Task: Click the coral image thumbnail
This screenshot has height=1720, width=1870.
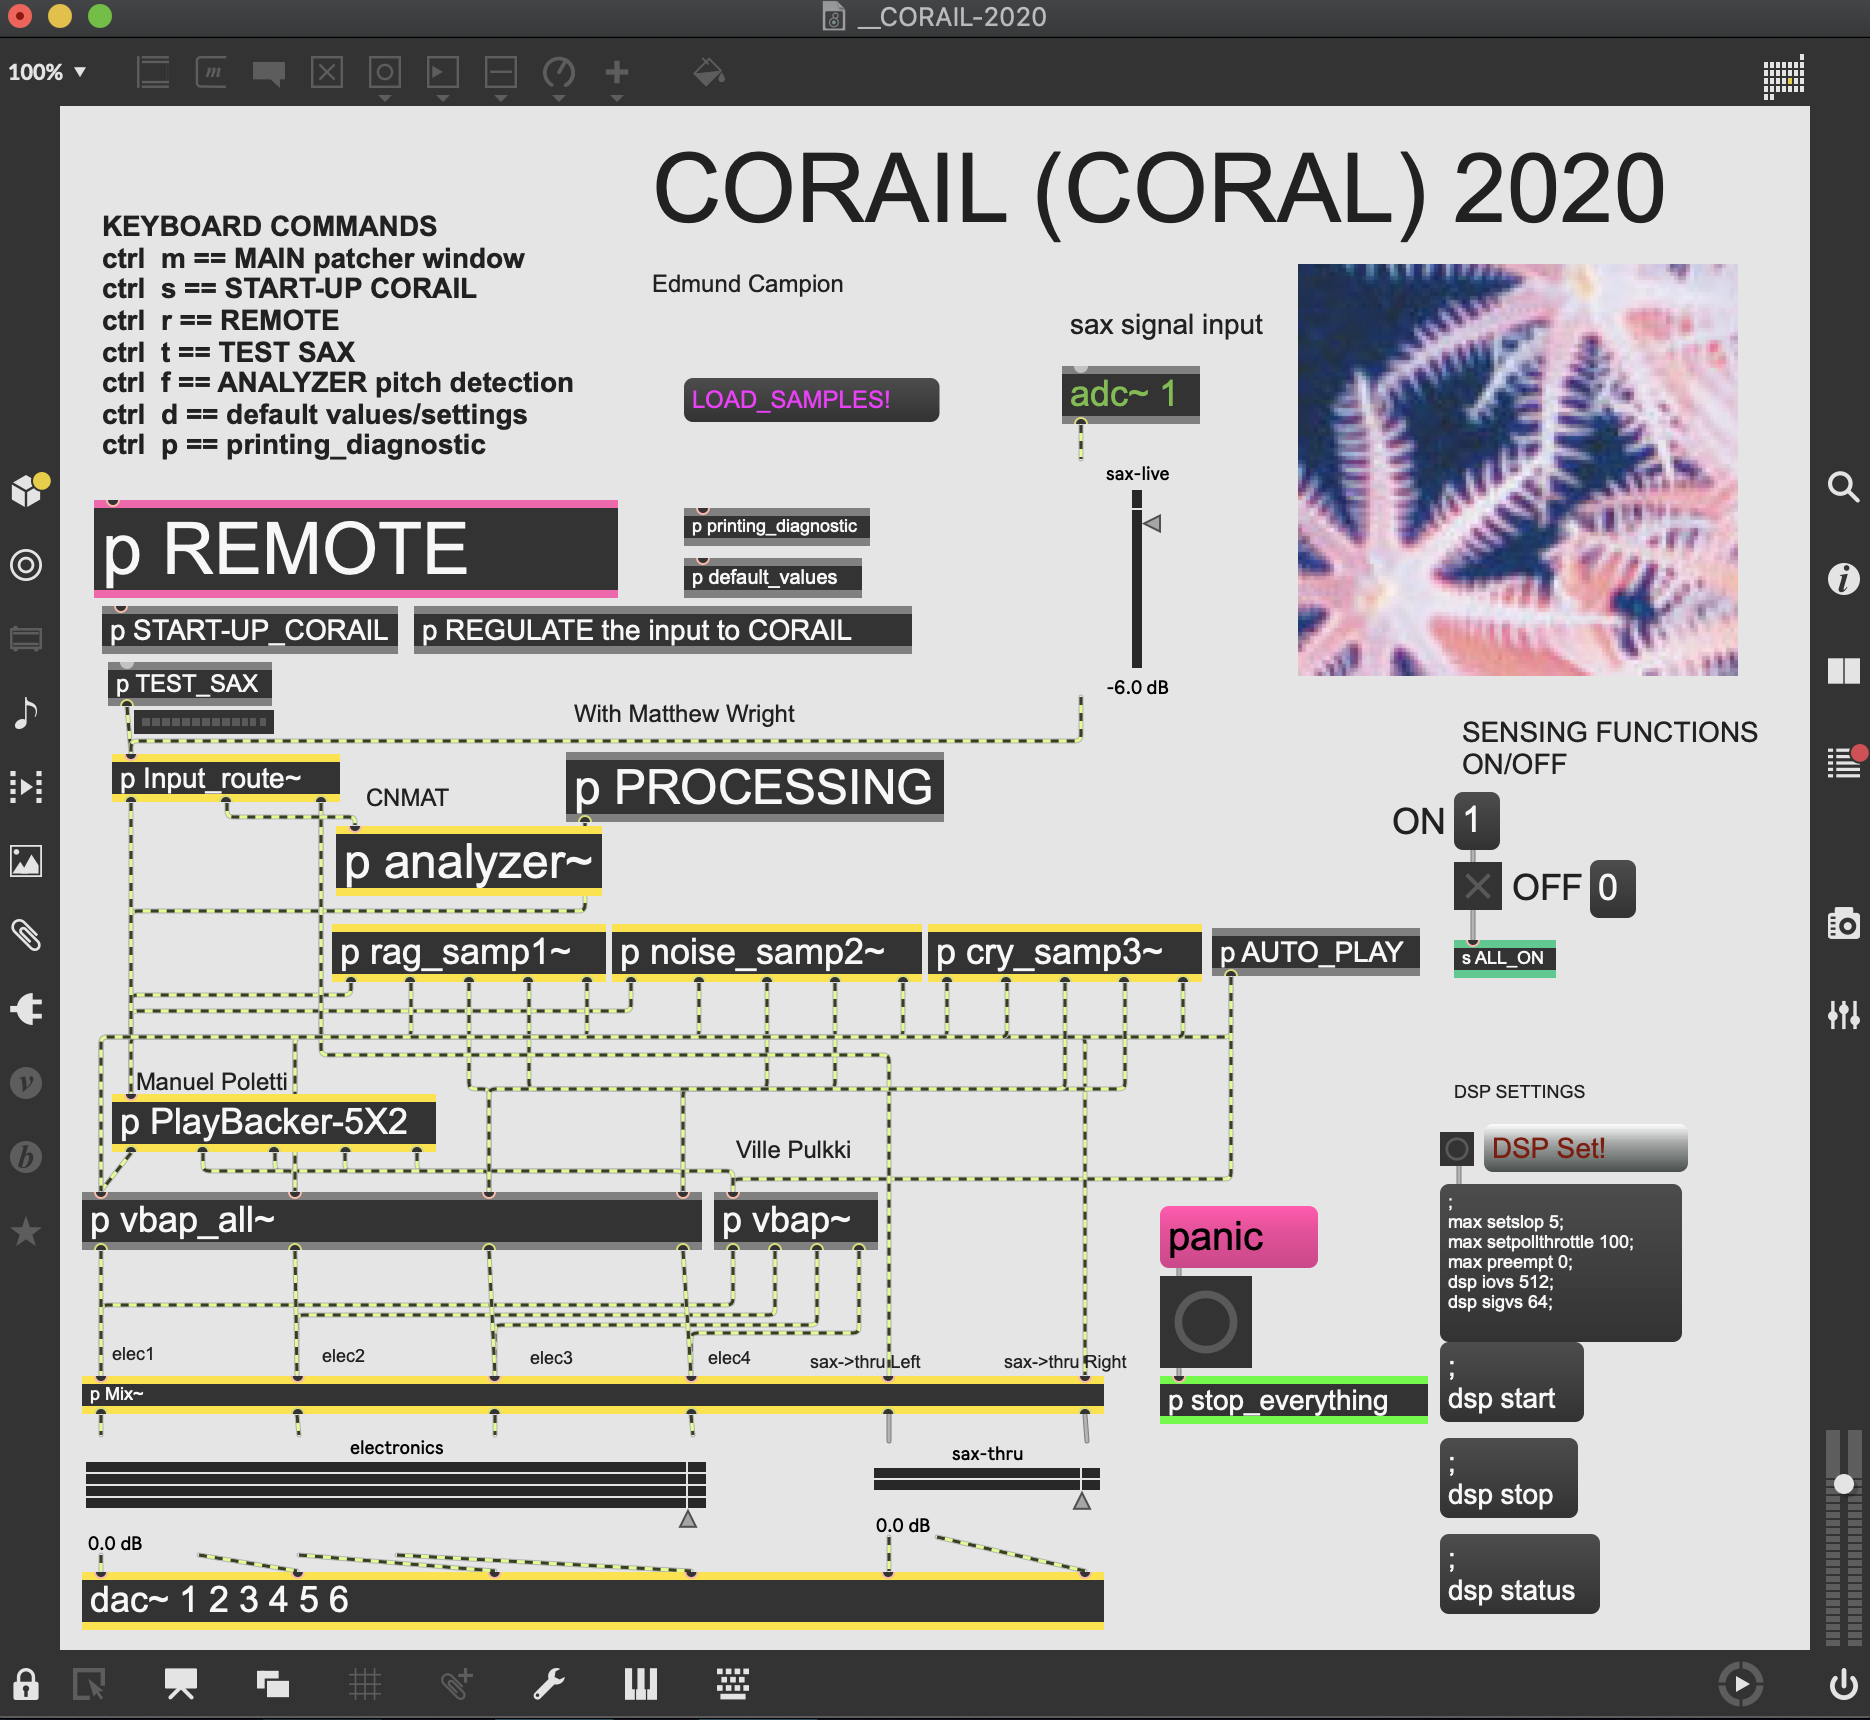Action: tap(1517, 470)
